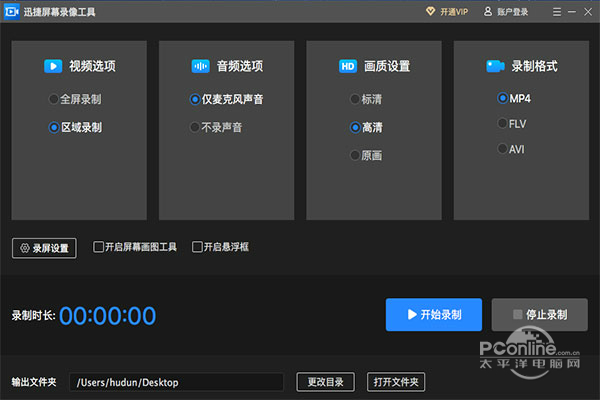Click the 视频选项 play icon
The width and height of the screenshot is (600, 400).
[53, 66]
